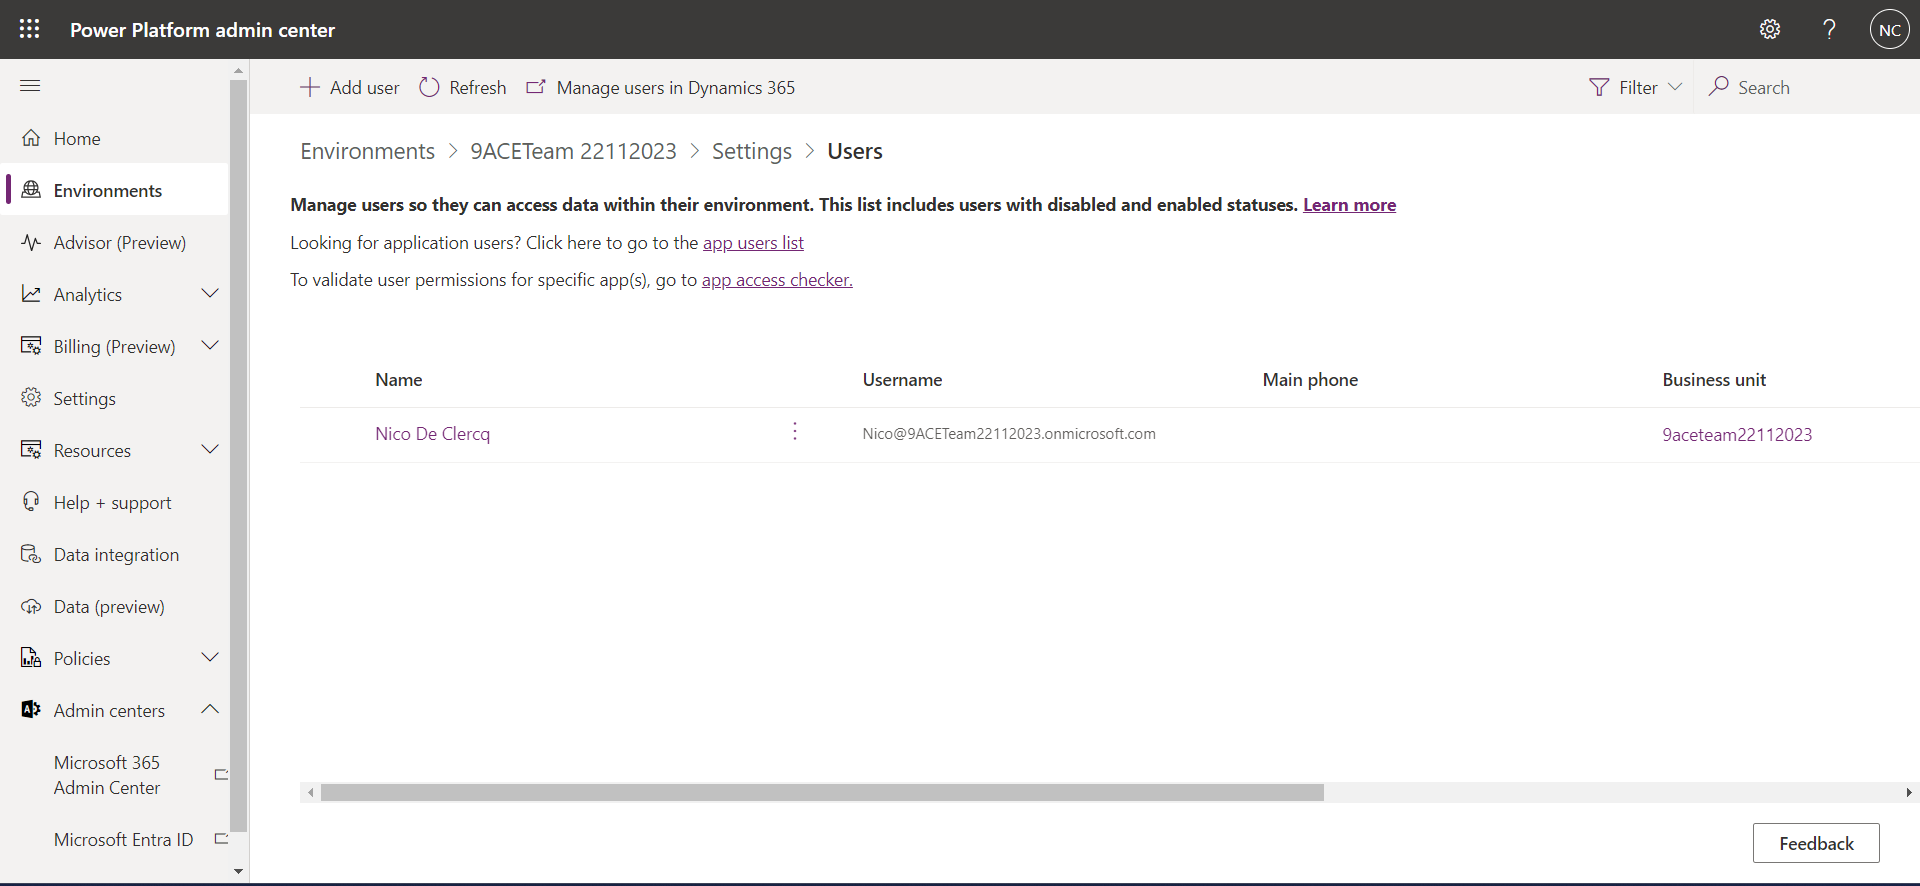This screenshot has width=1920, height=886.
Task: Click the horizontal scrollbar right arrow
Action: click(x=1909, y=793)
